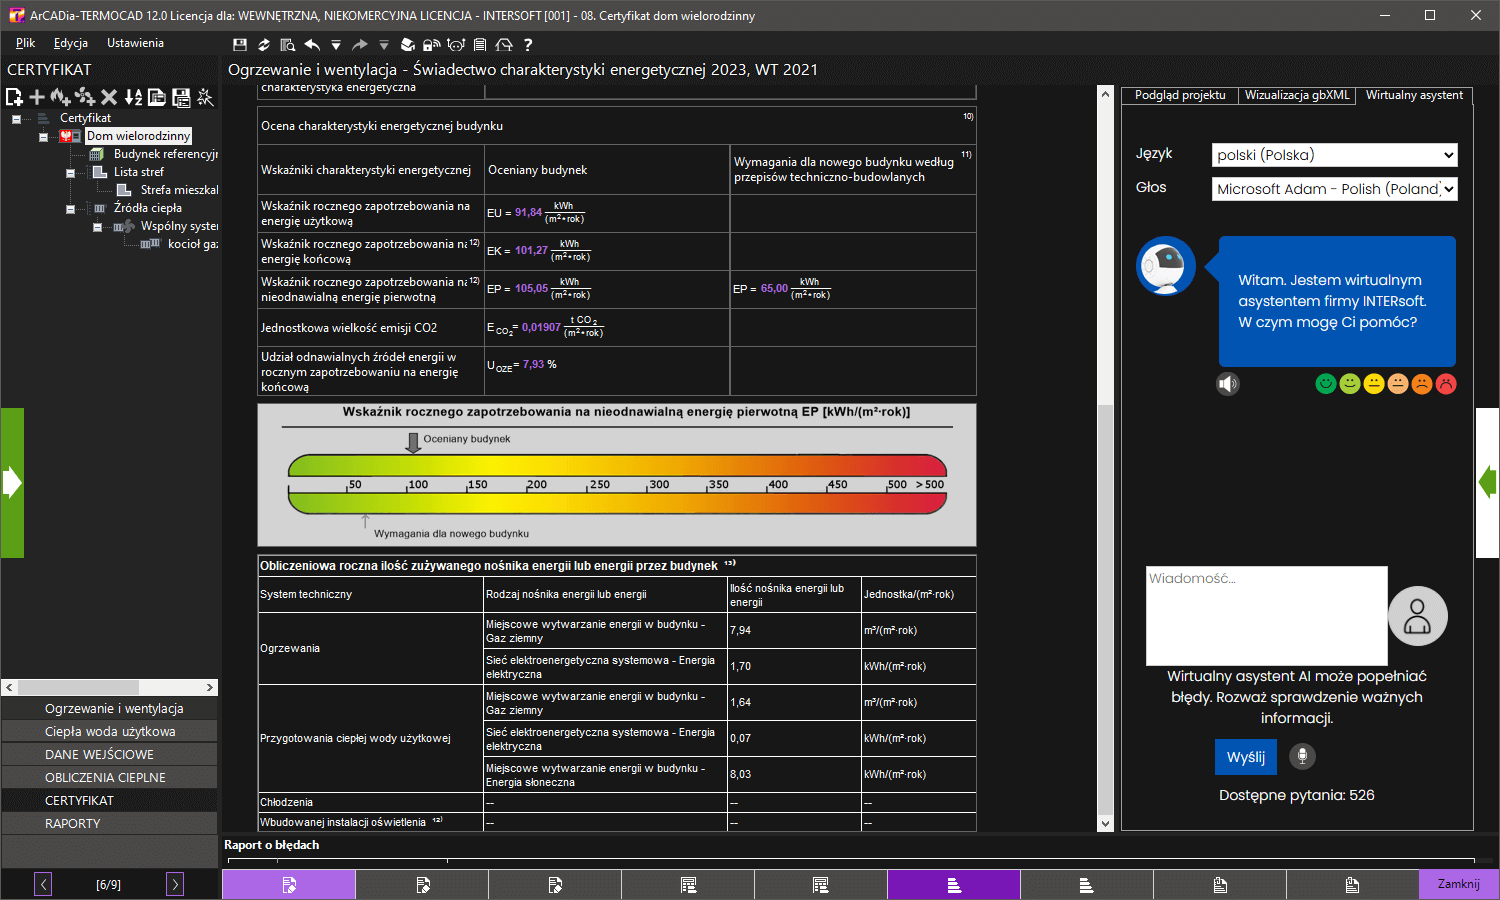Open the help question mark icon

click(528, 45)
